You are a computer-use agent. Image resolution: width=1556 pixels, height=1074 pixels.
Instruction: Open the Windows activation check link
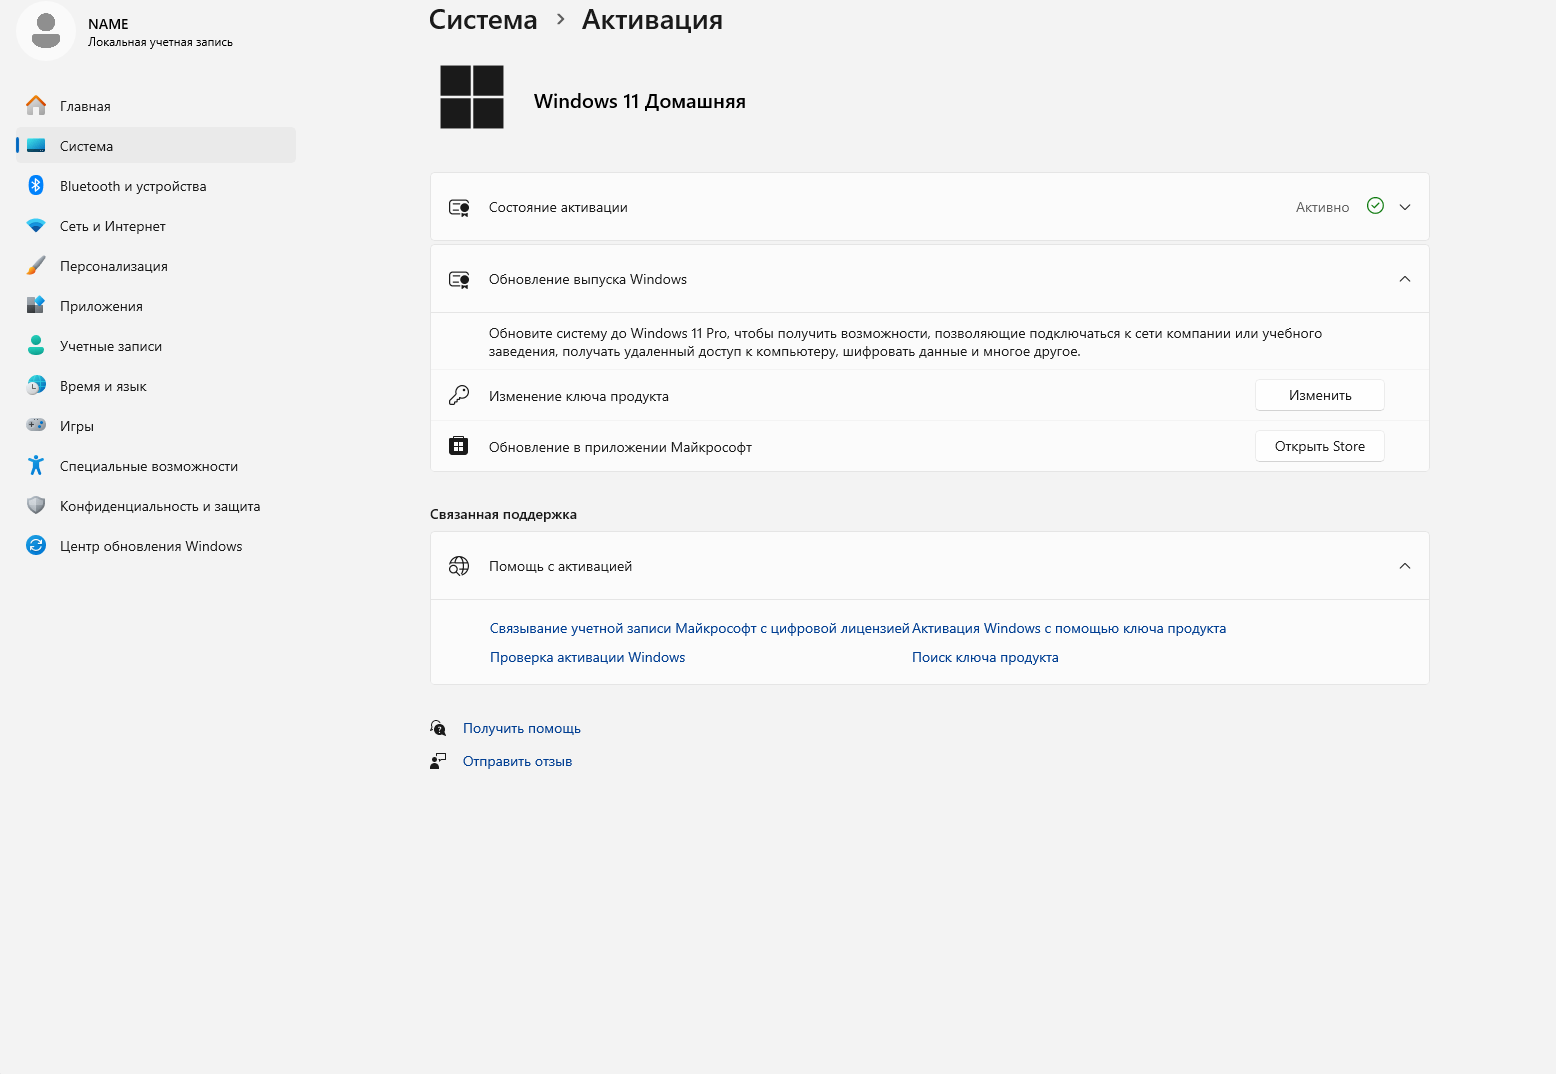point(587,657)
